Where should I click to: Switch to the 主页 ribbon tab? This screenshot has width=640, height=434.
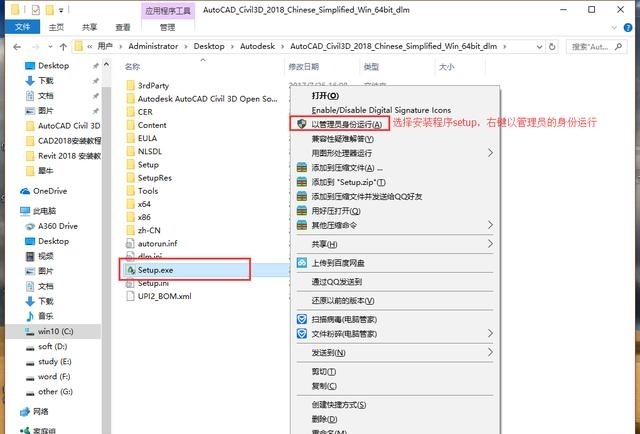point(56,27)
